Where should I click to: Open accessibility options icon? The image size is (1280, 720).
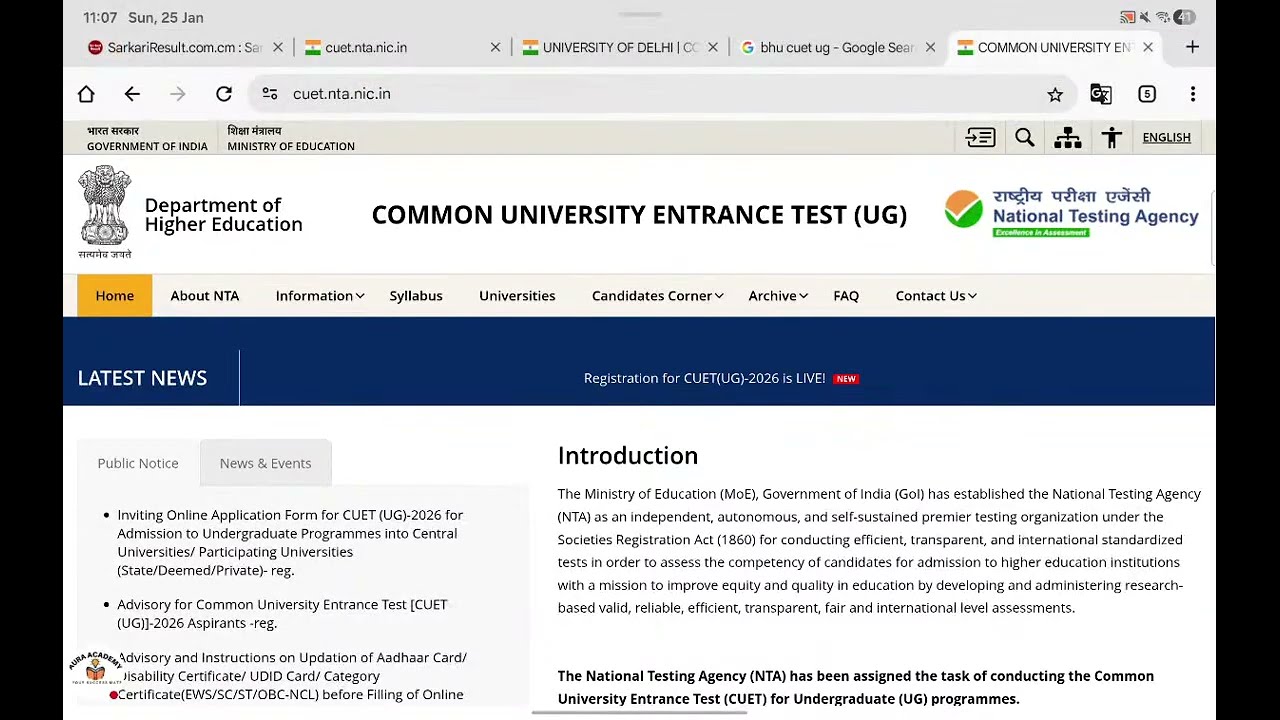tap(1112, 138)
